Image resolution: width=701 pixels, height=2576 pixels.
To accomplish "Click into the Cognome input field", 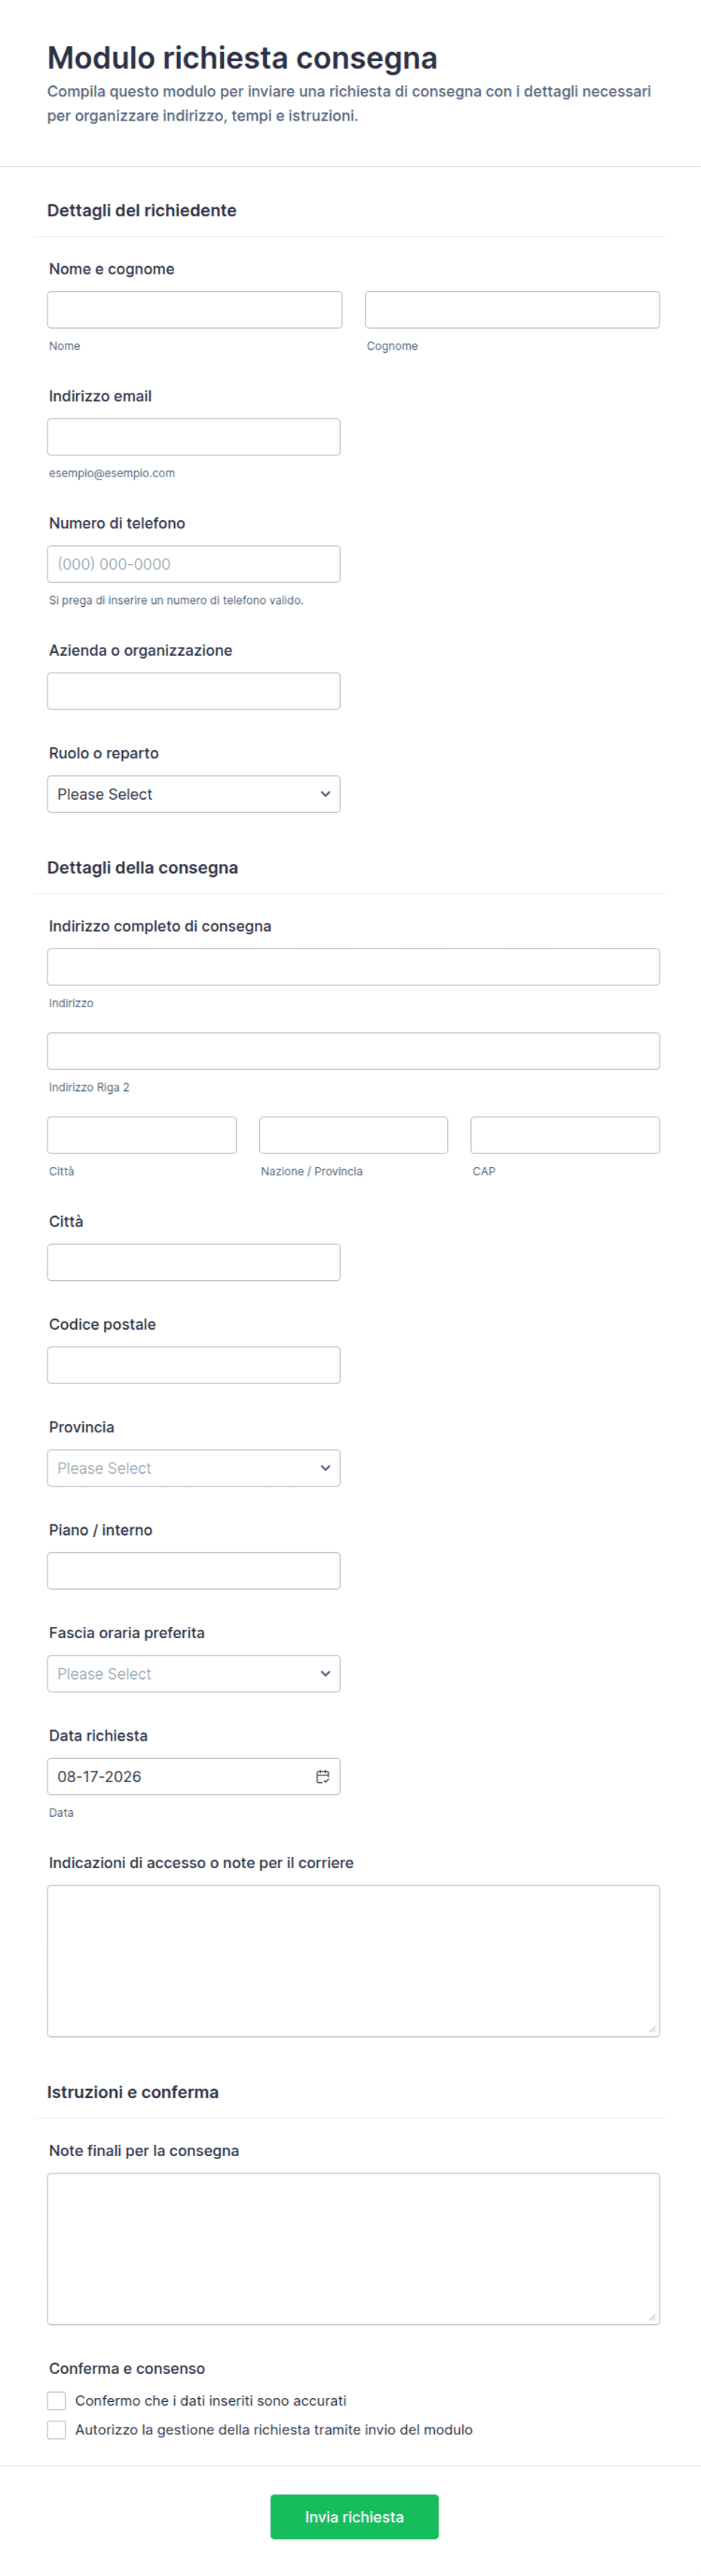I will click(x=512, y=310).
